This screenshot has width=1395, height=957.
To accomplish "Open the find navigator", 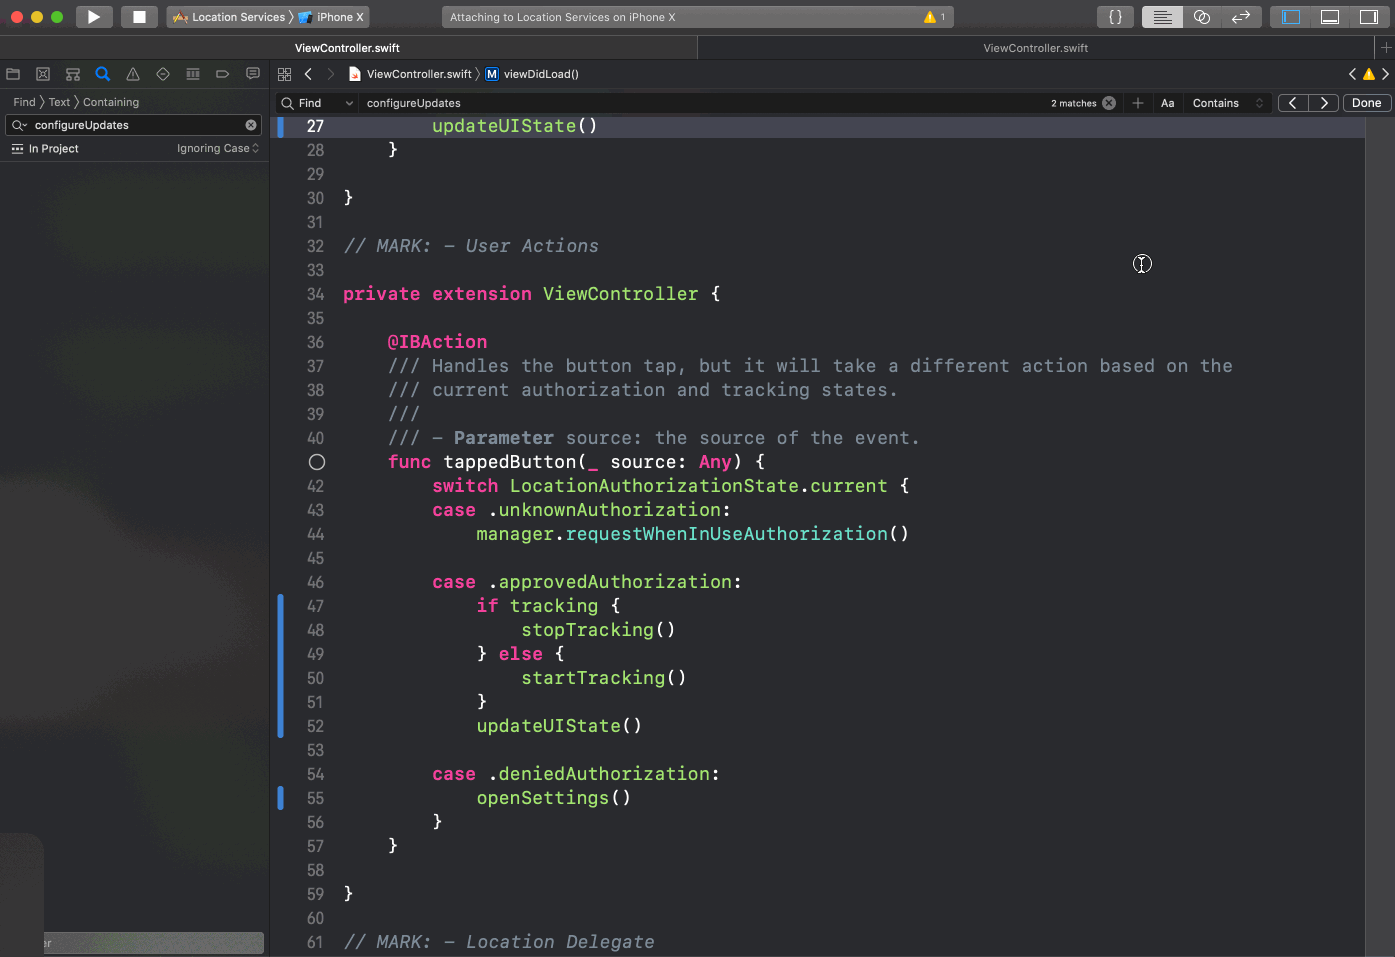I will pos(102,74).
